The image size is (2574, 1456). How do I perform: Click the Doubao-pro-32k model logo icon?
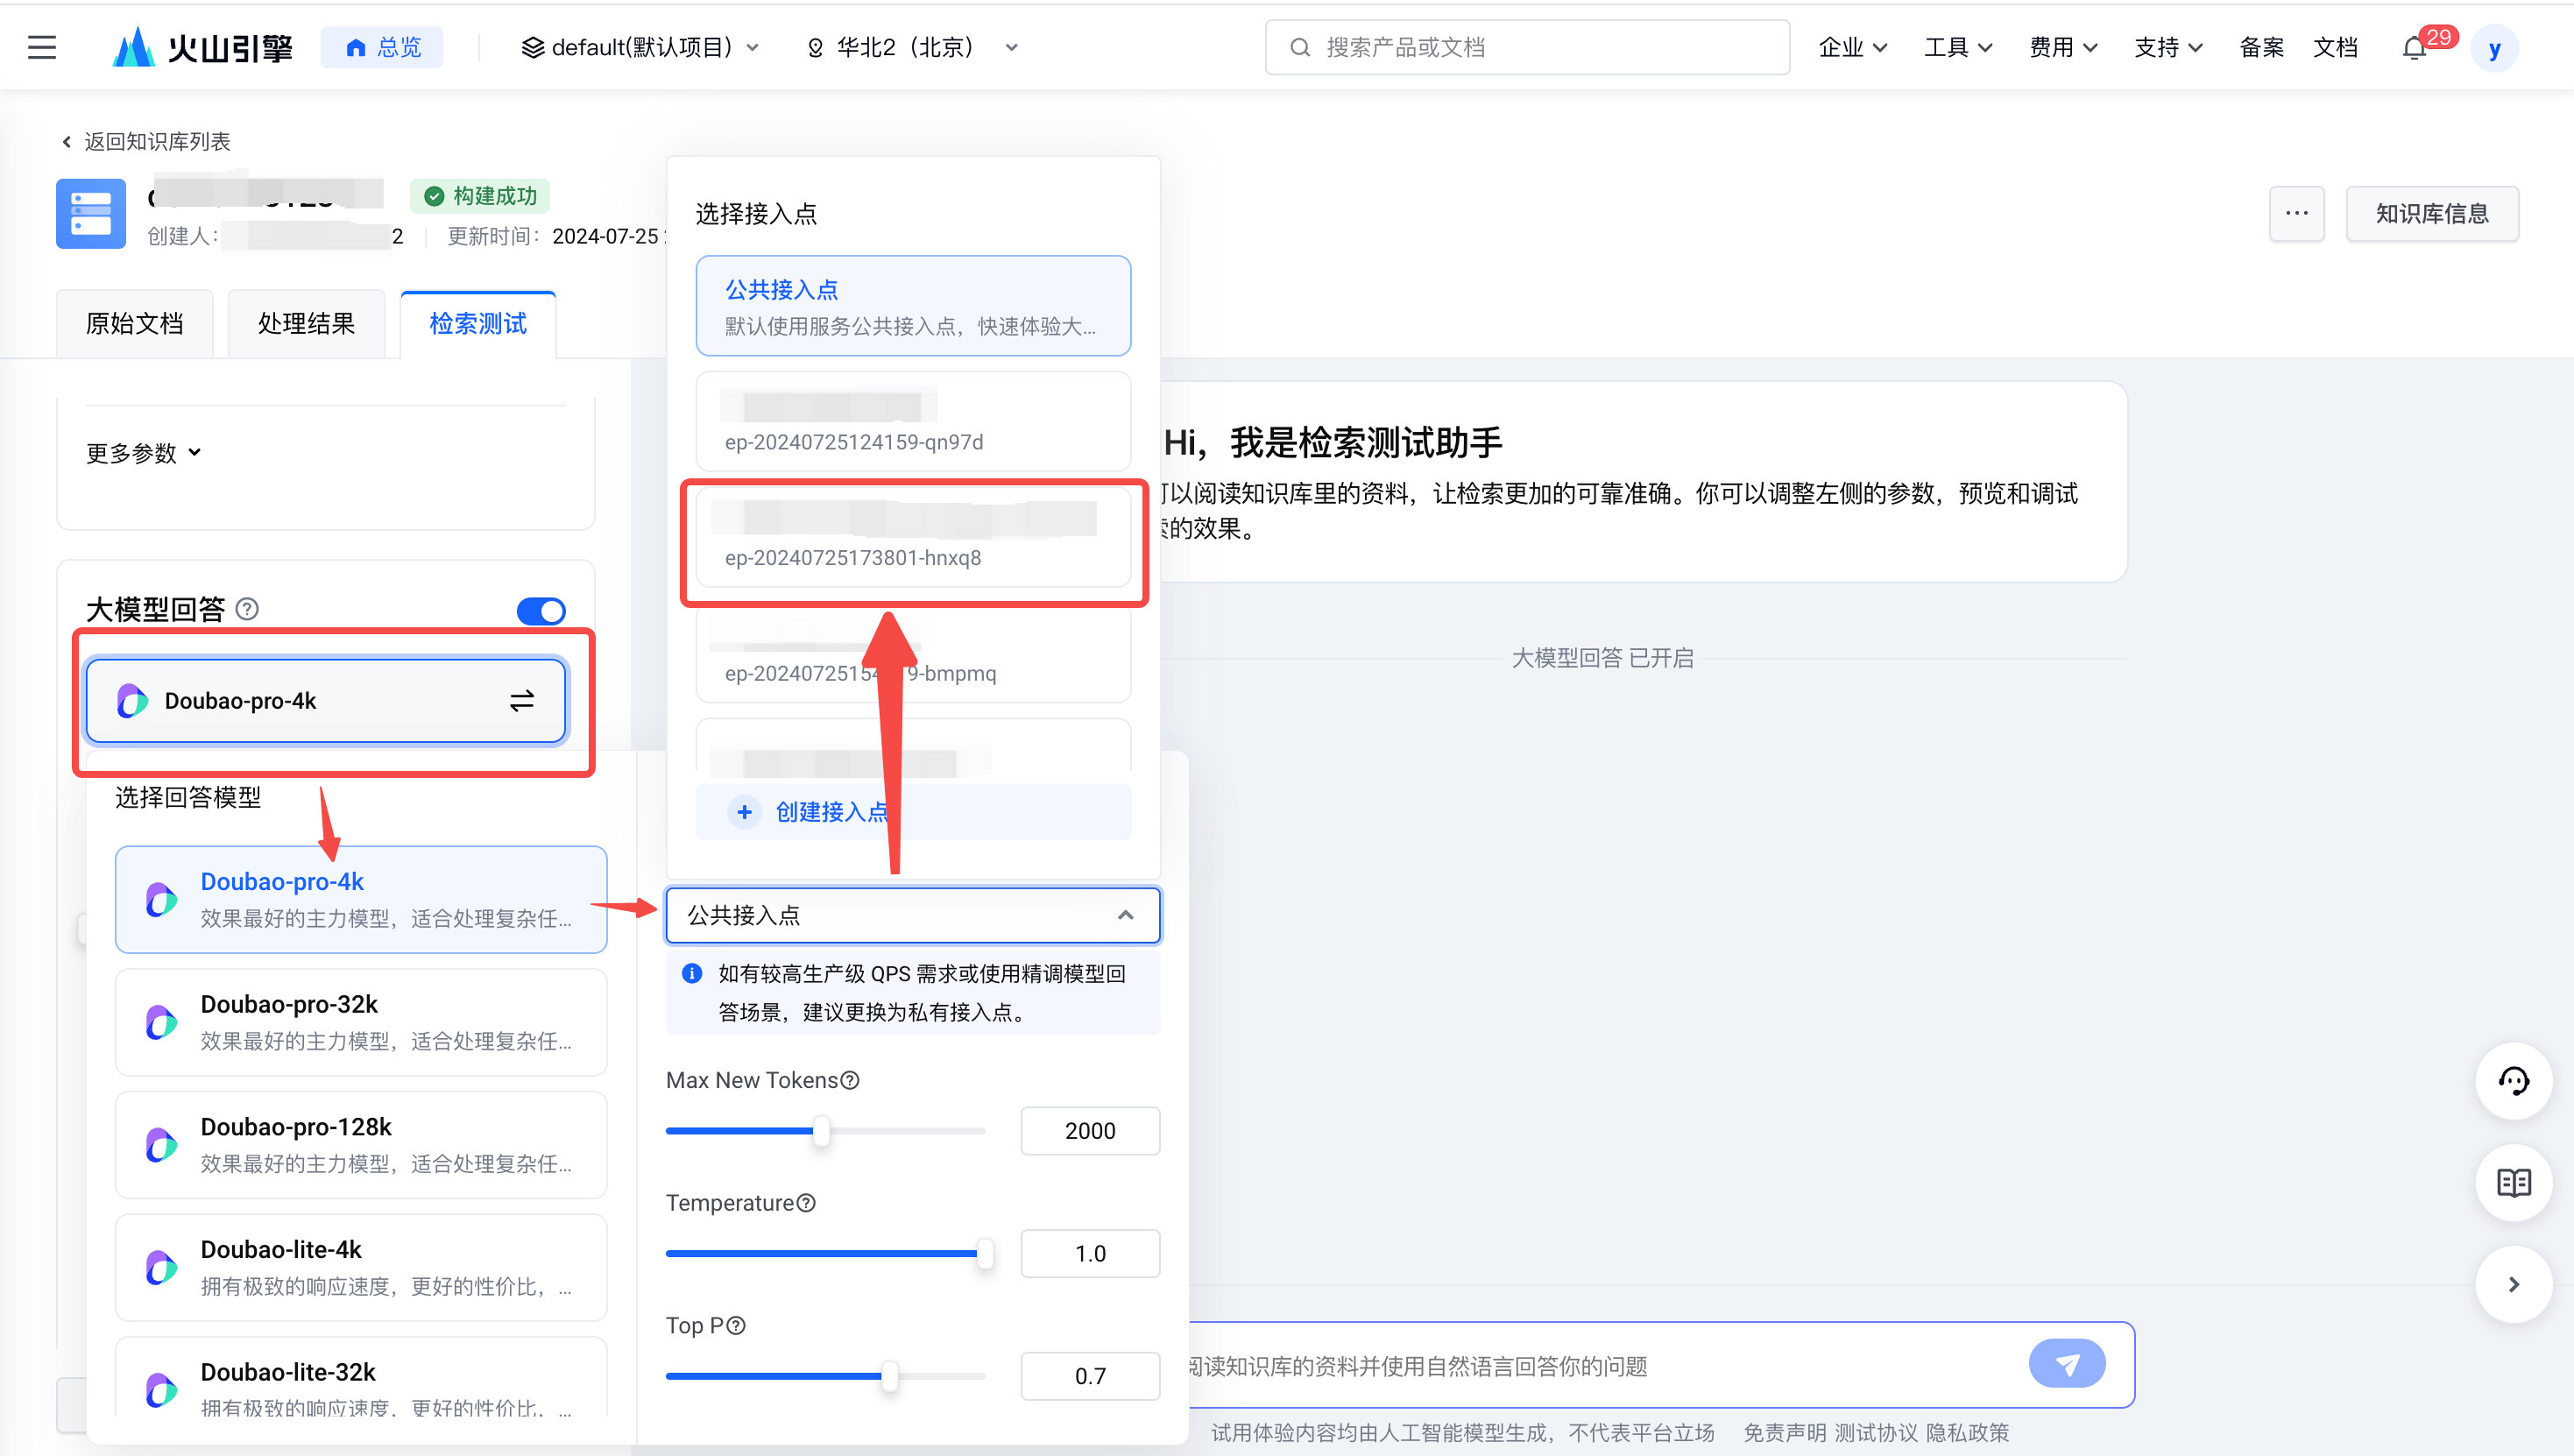[161, 1022]
